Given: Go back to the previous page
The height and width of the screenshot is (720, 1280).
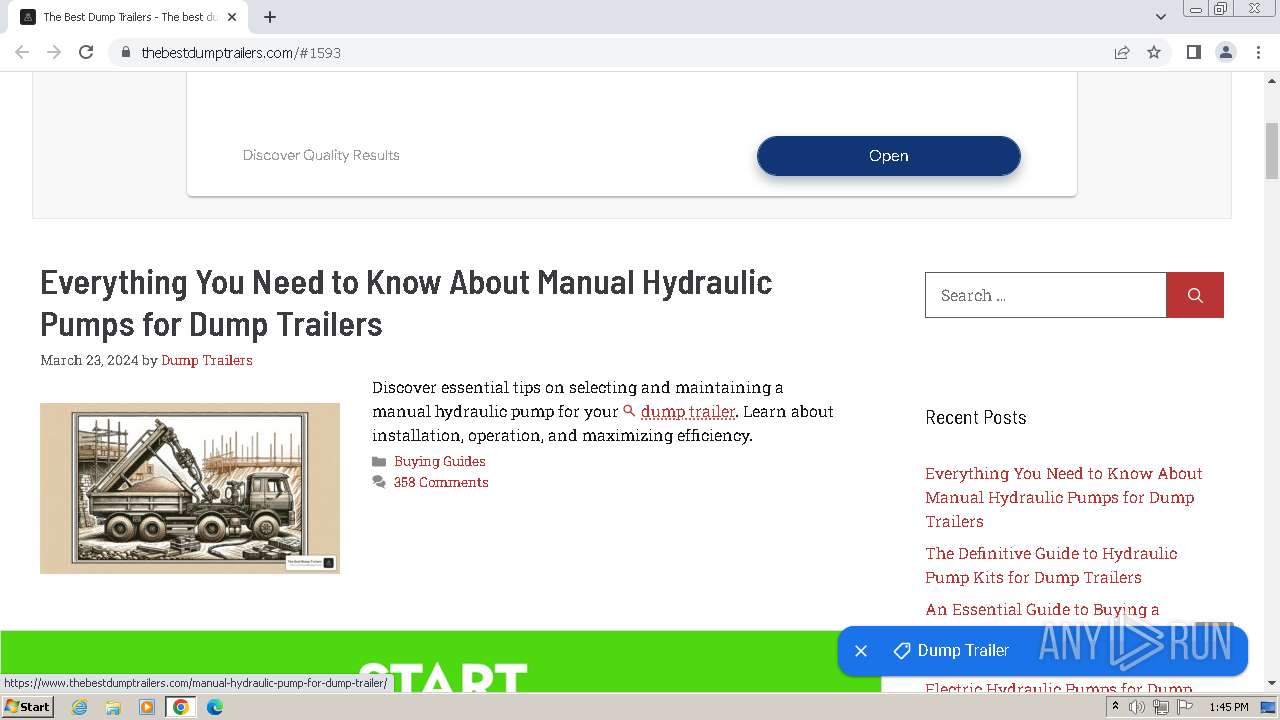Looking at the screenshot, I should pyautogui.click(x=22, y=52).
